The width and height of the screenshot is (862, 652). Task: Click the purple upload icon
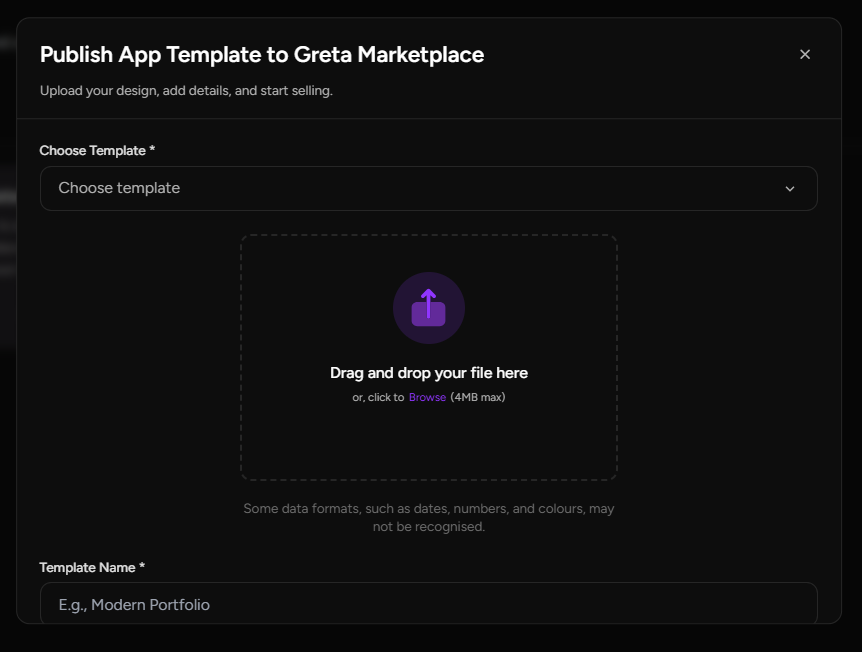pos(429,308)
